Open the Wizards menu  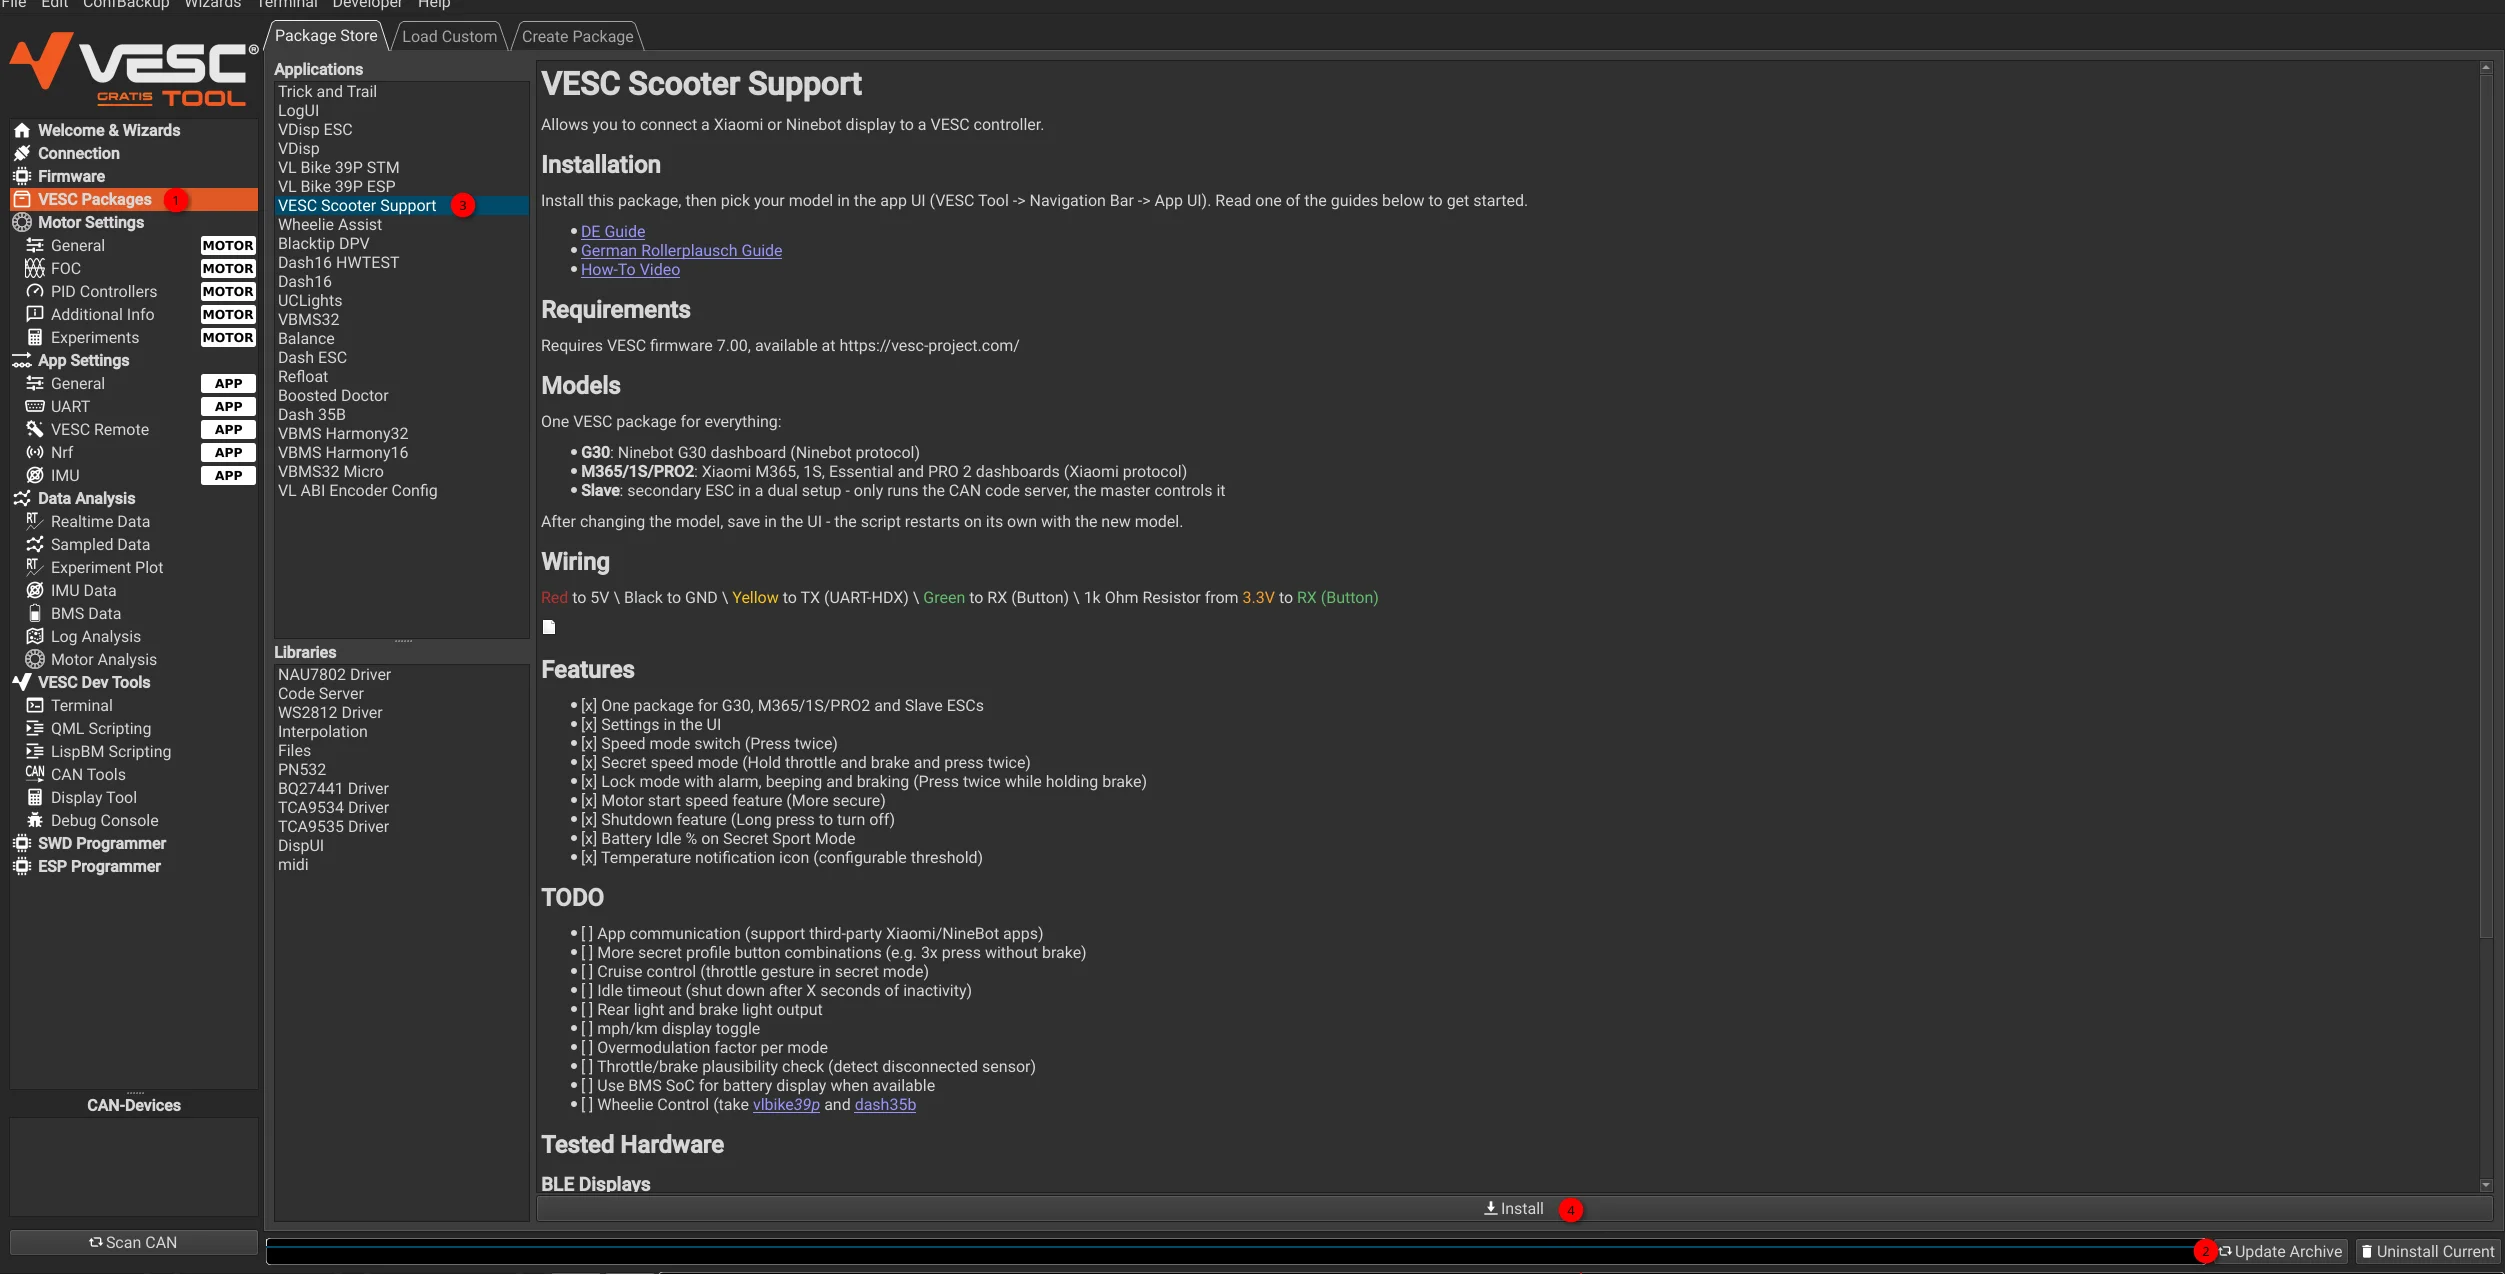[x=213, y=4]
